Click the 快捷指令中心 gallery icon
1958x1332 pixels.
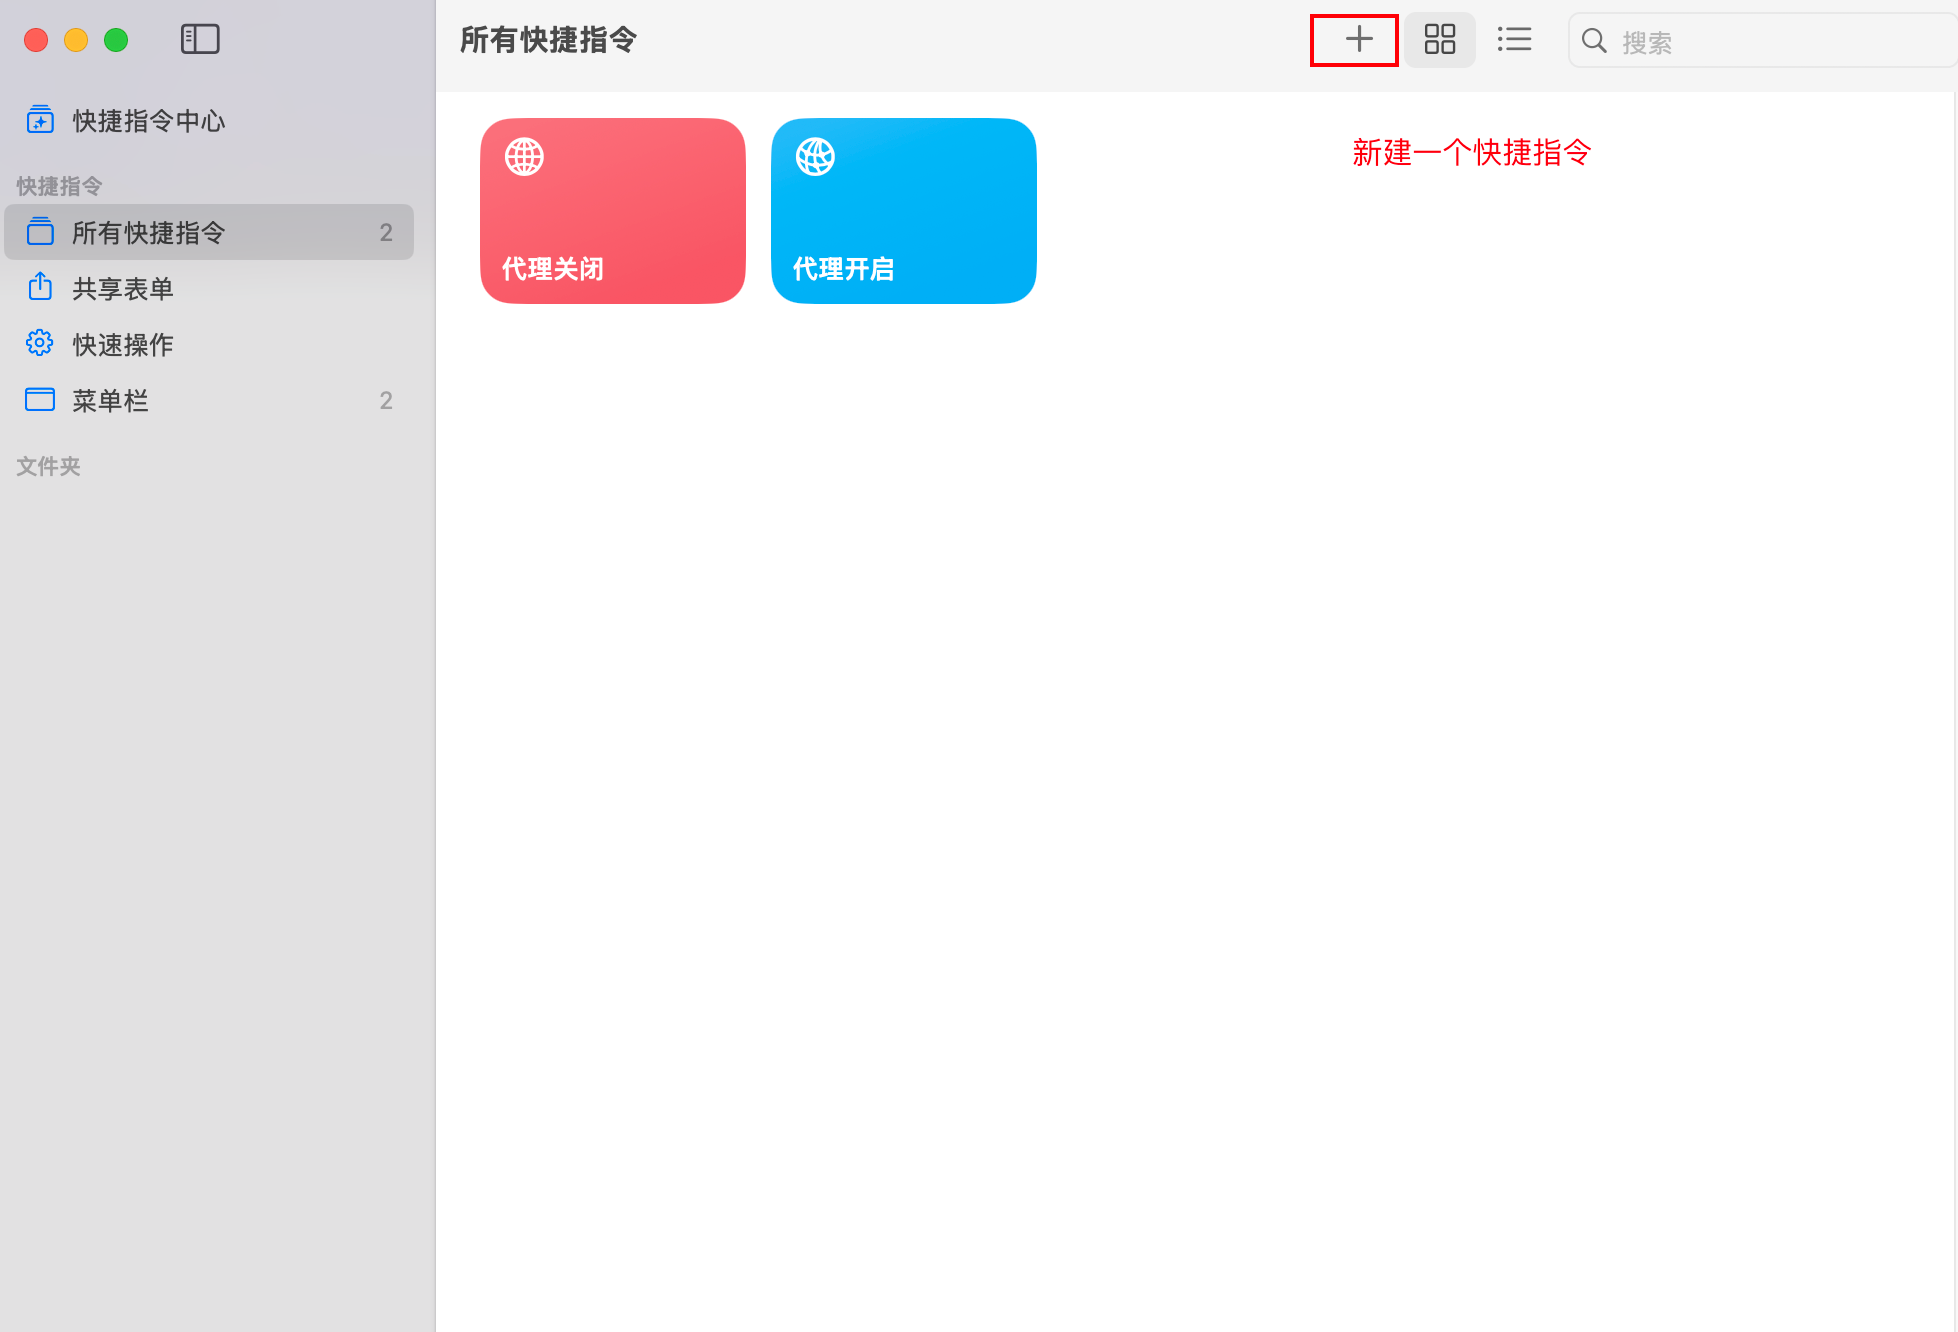click(40, 120)
